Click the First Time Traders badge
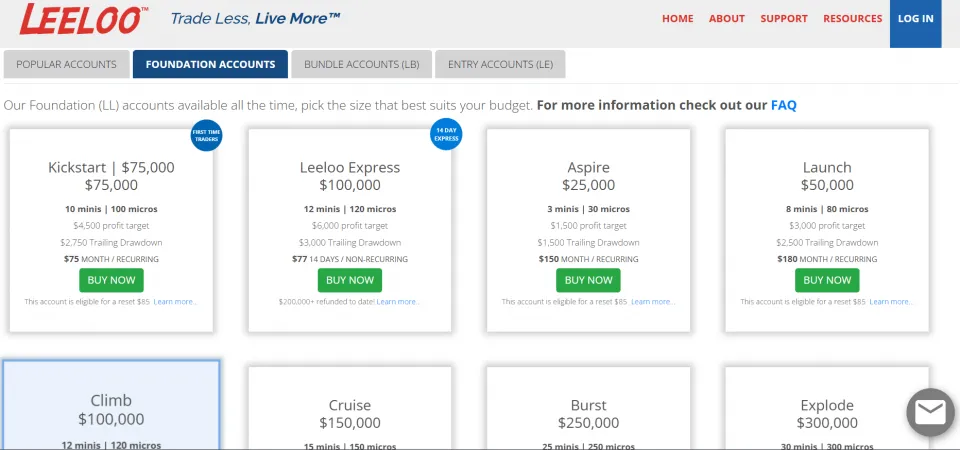The height and width of the screenshot is (450, 960). tap(205, 135)
